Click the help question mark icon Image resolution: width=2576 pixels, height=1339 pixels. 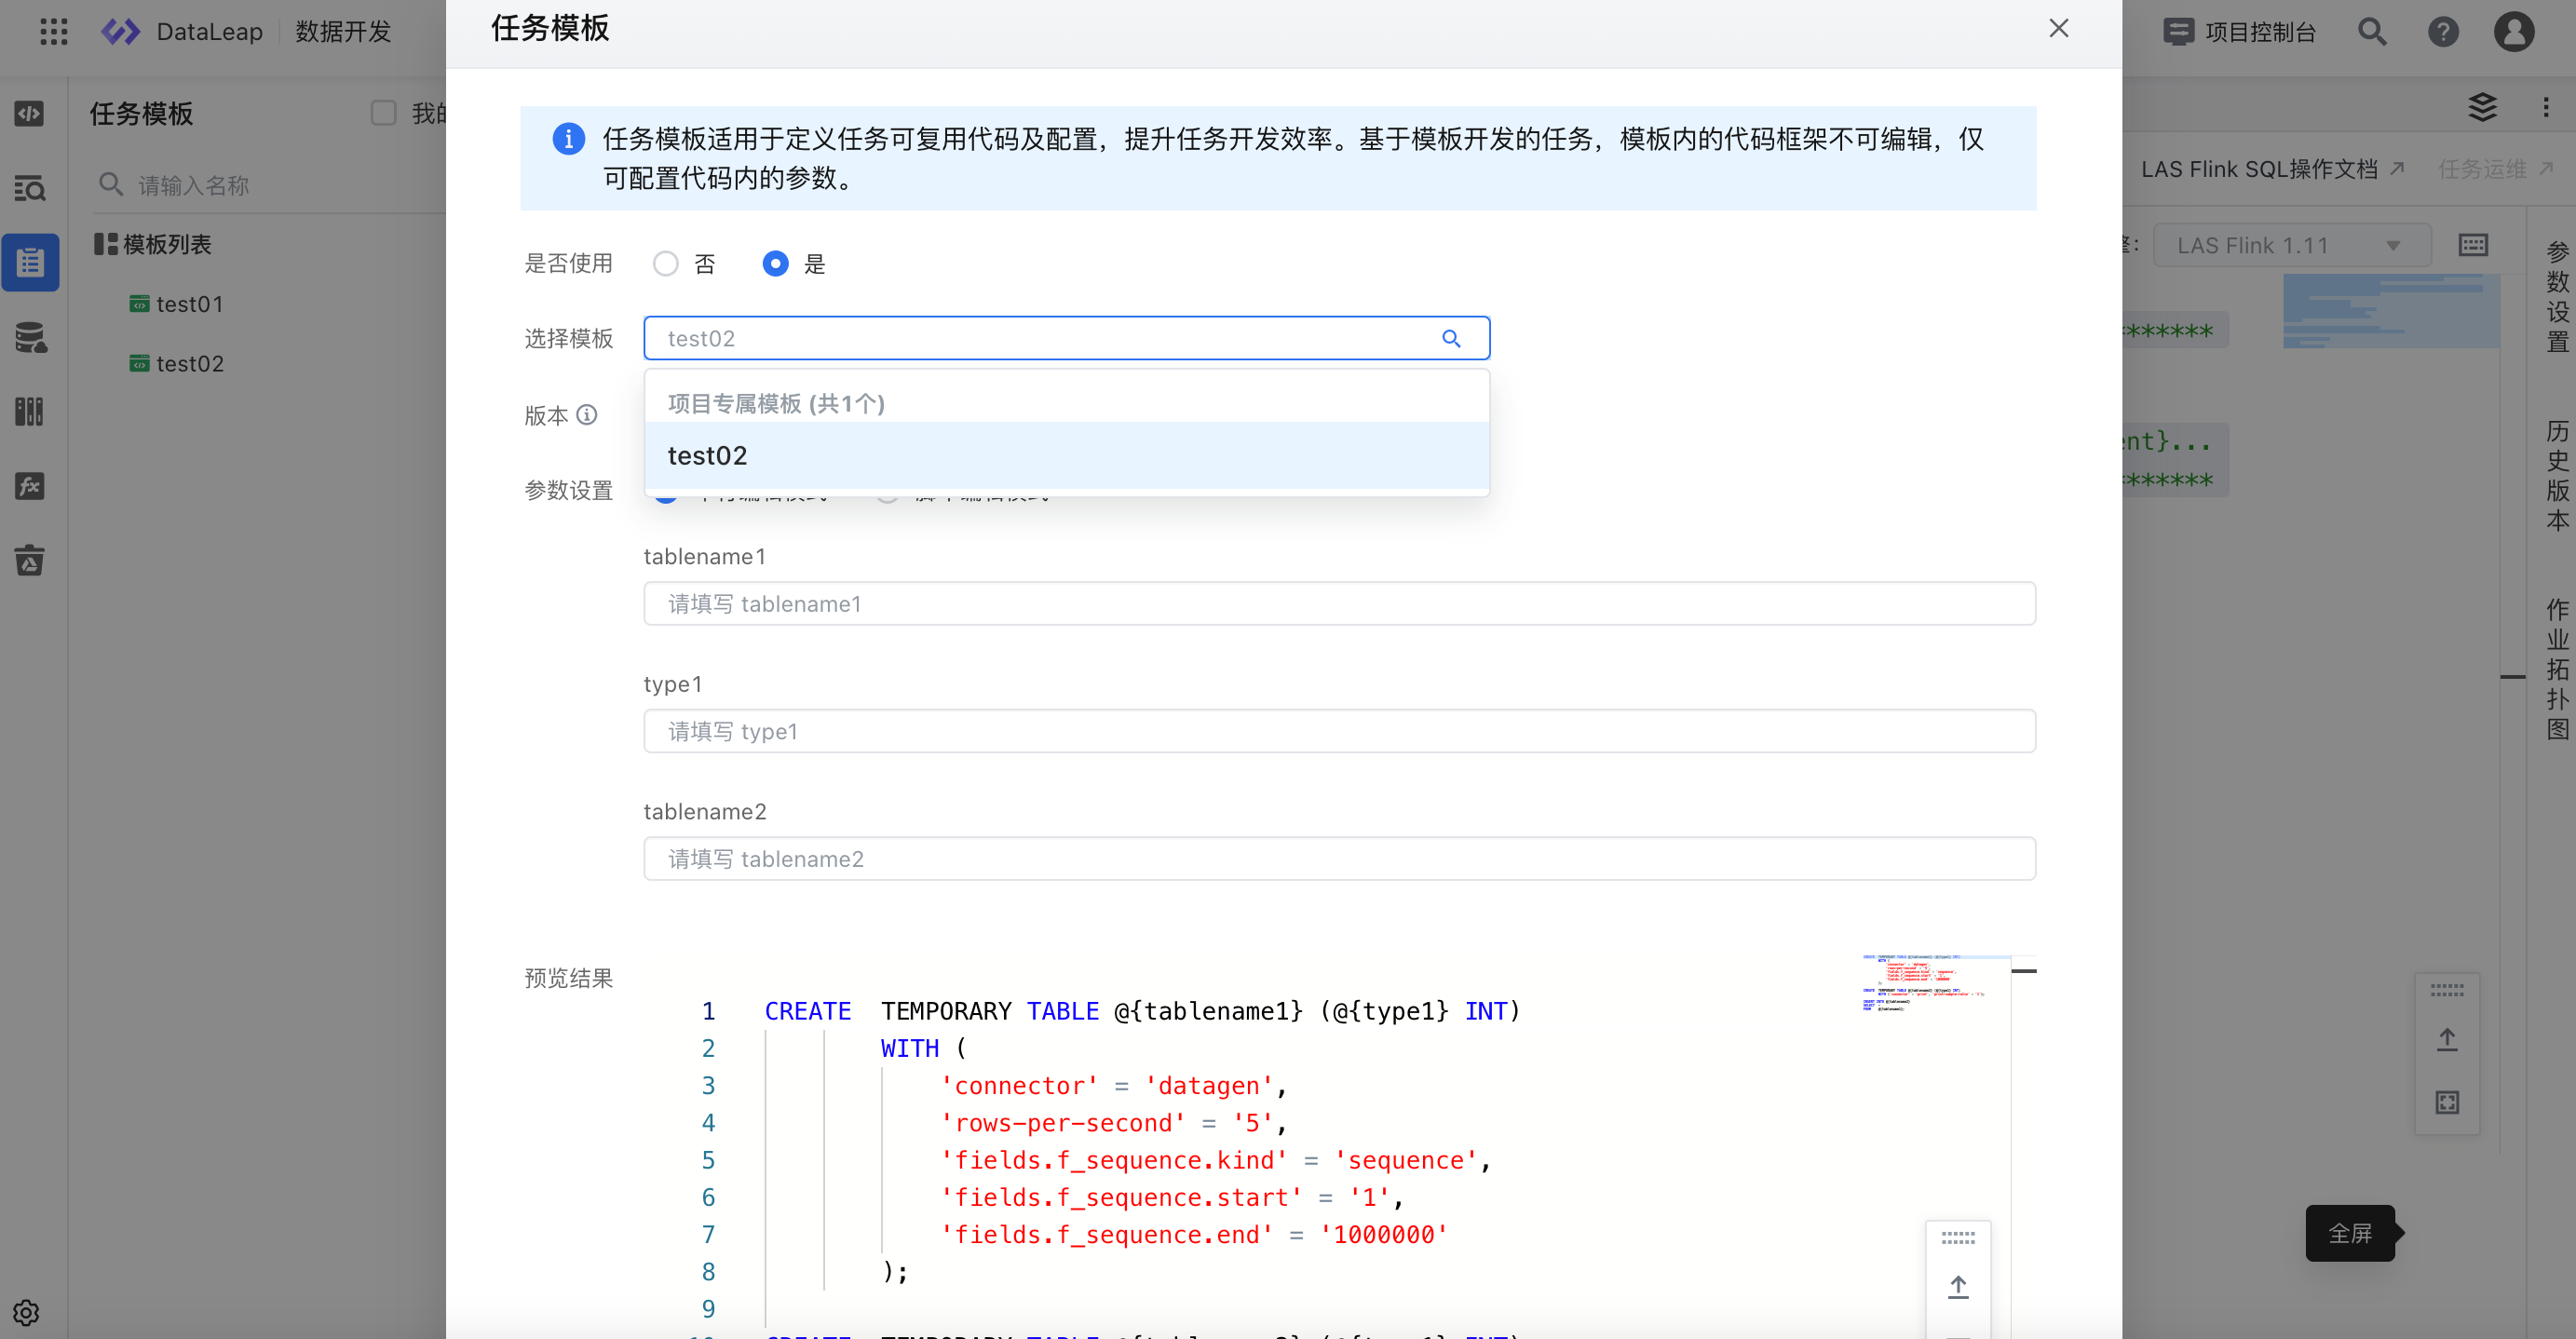coord(2443,32)
